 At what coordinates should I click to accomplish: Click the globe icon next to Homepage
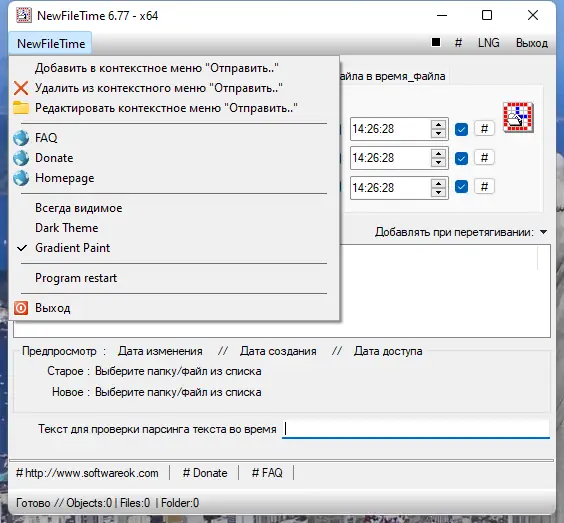[21, 178]
